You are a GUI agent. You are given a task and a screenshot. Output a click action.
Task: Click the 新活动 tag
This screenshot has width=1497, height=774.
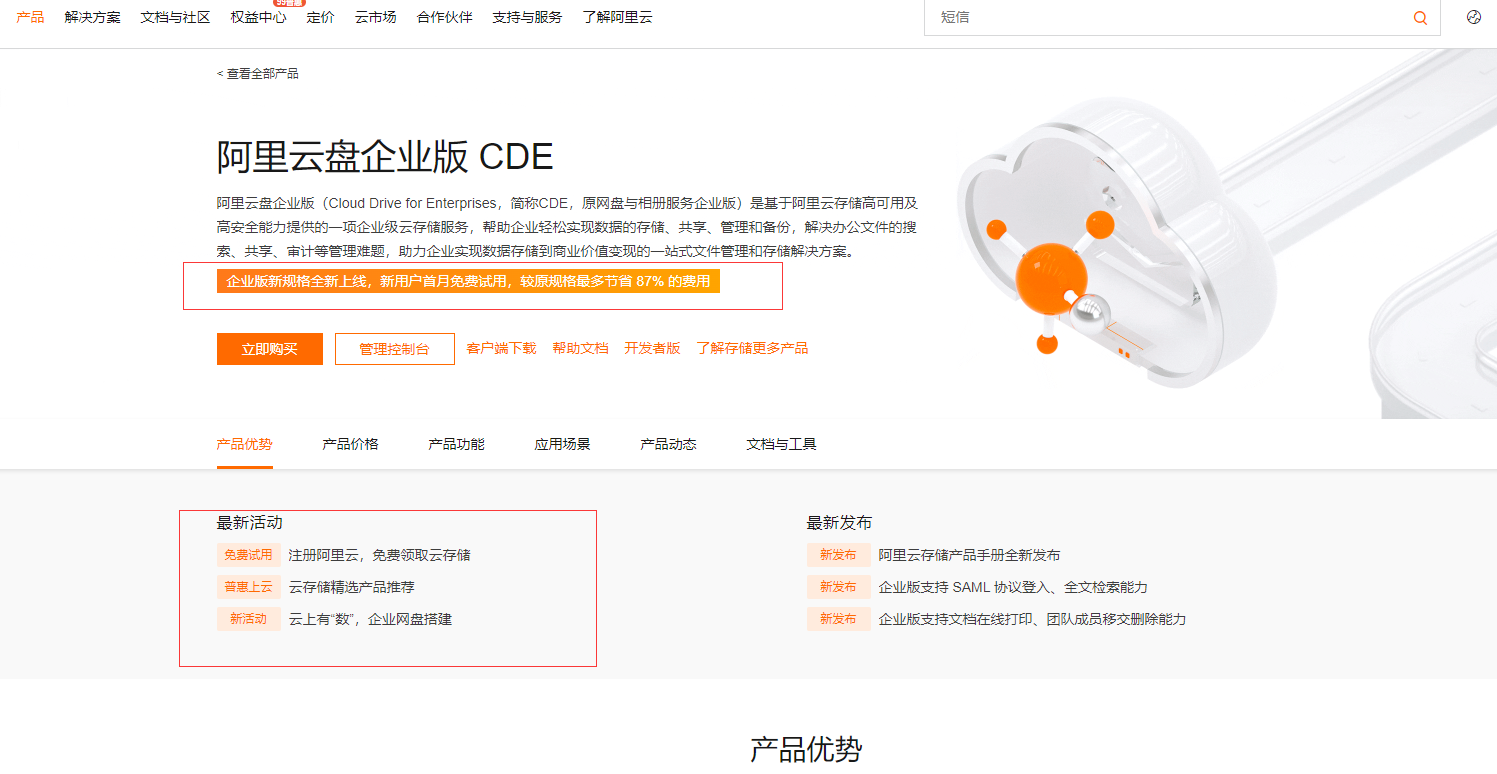(248, 619)
